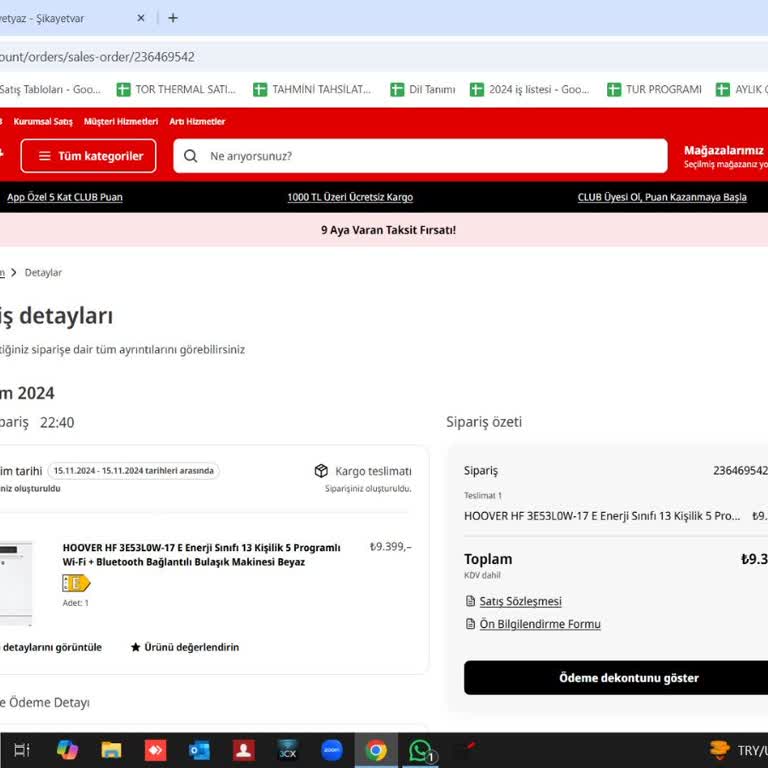Click the Detaylar breadcrumb
The image size is (768, 768).
[43, 272]
